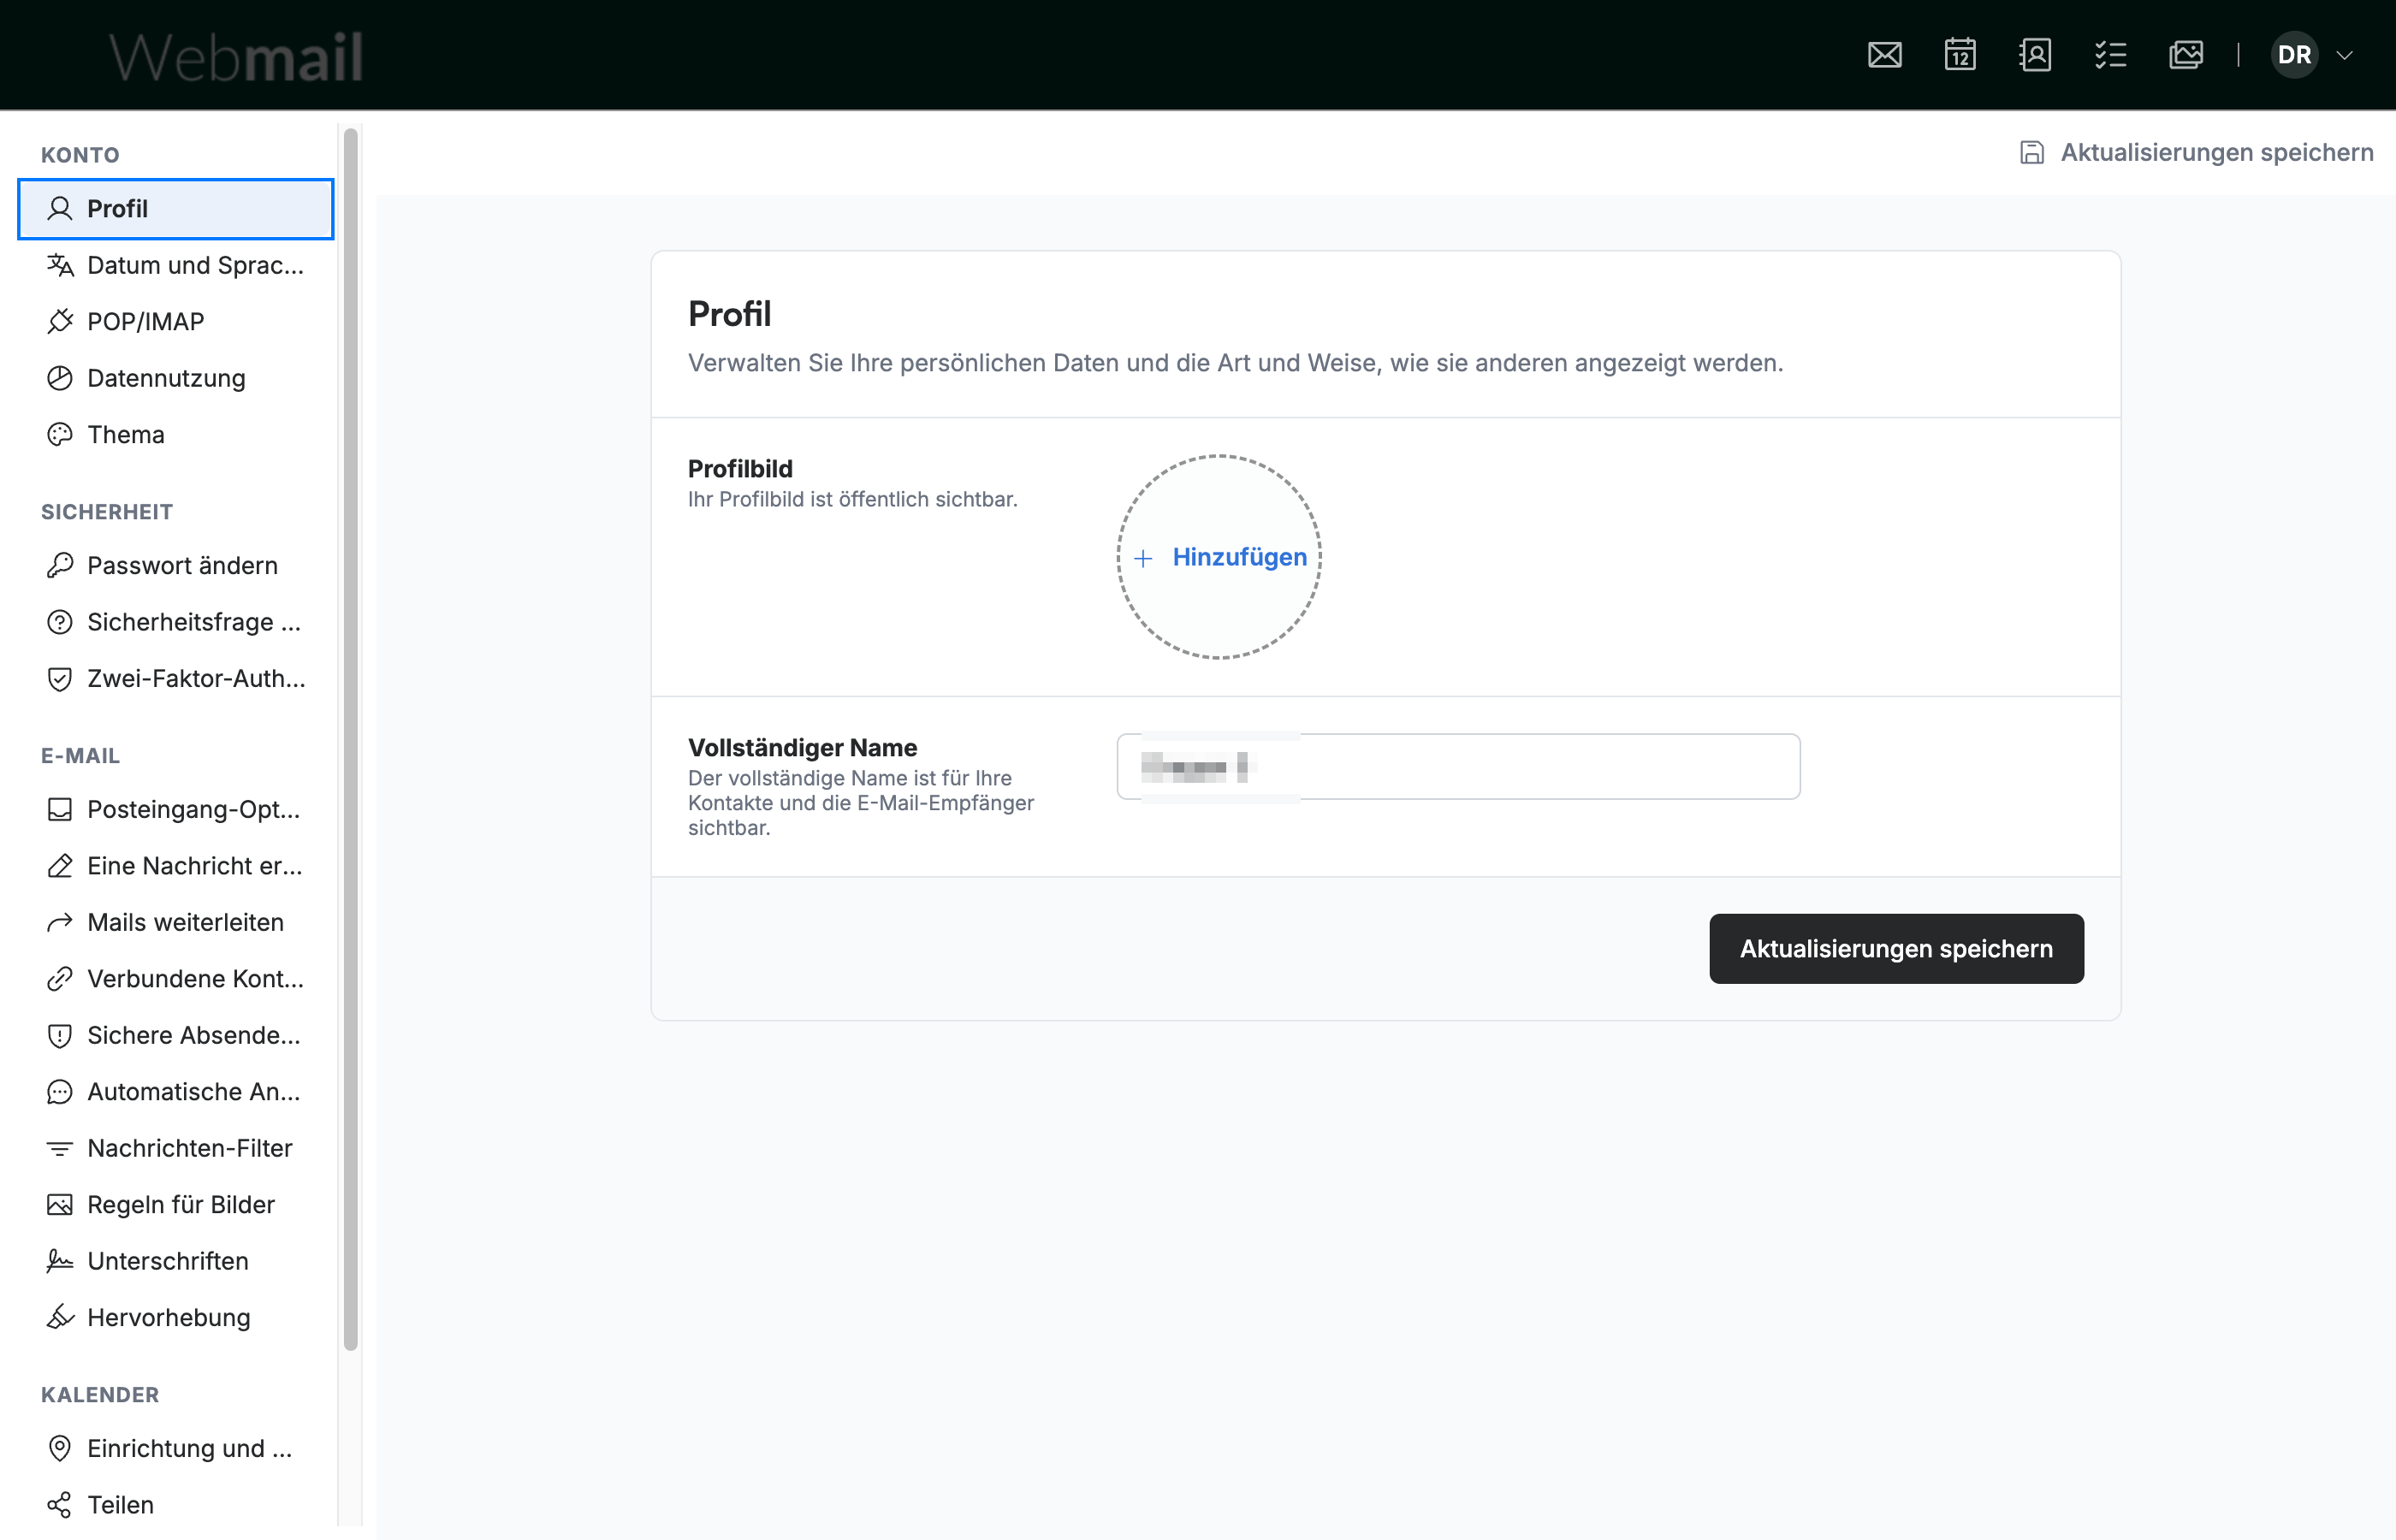Open the contacts icon in header
Screen dimensions: 2396x1540
tap(2035, 55)
